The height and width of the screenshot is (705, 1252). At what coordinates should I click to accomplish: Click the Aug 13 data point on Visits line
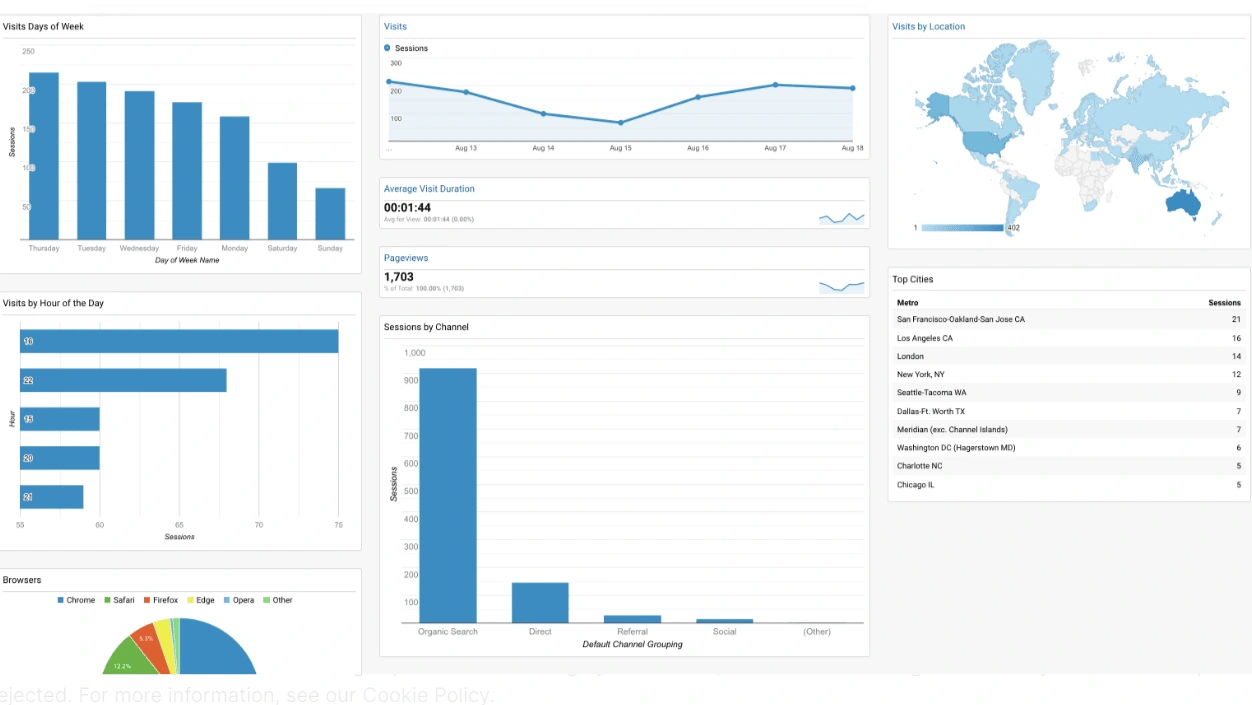click(x=466, y=92)
